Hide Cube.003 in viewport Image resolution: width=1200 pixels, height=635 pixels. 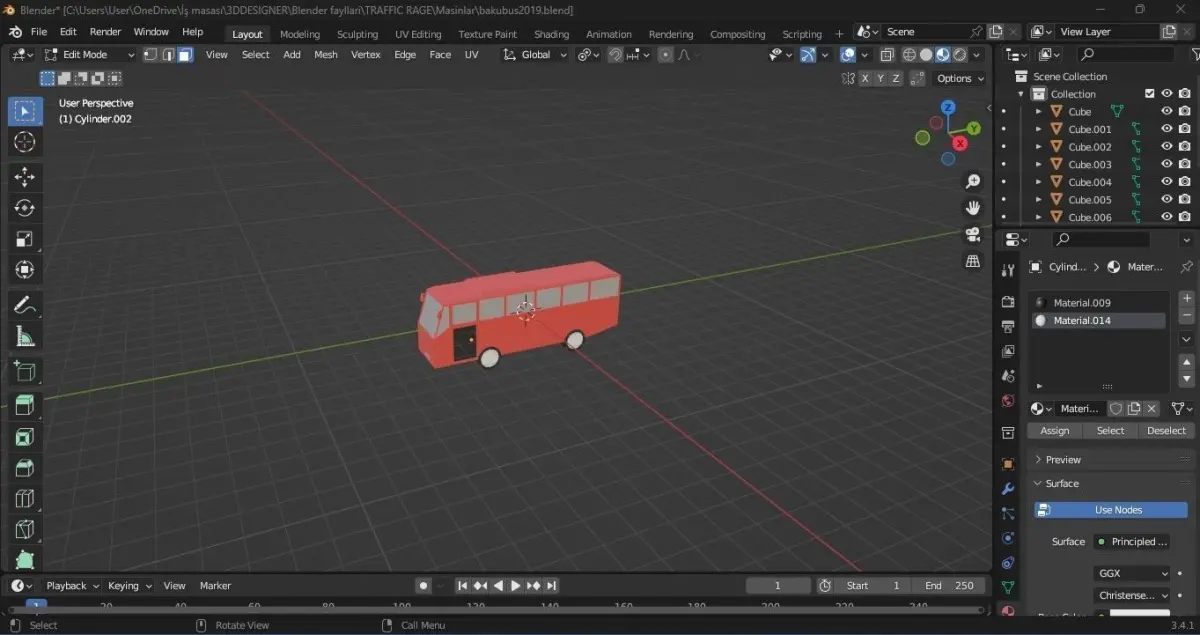pyautogui.click(x=1166, y=164)
